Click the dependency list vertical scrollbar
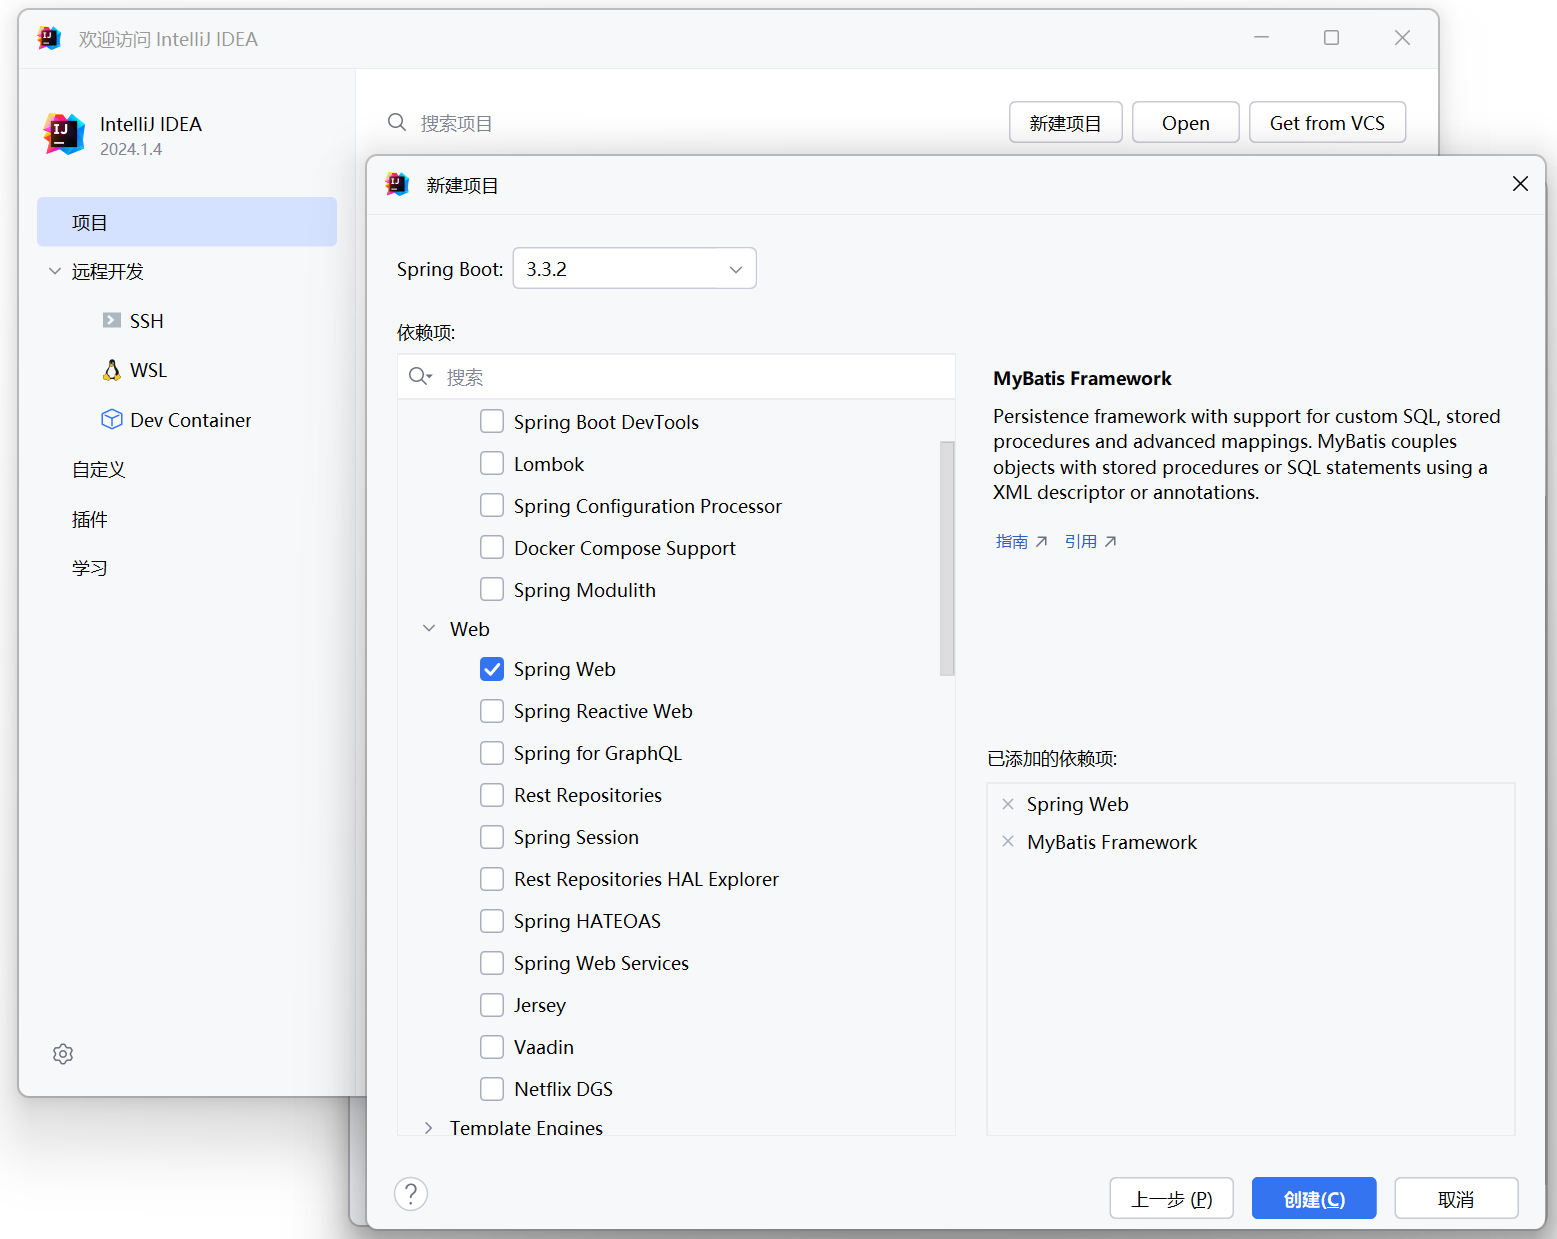Image resolution: width=1557 pixels, height=1239 pixels. pyautogui.click(x=947, y=558)
